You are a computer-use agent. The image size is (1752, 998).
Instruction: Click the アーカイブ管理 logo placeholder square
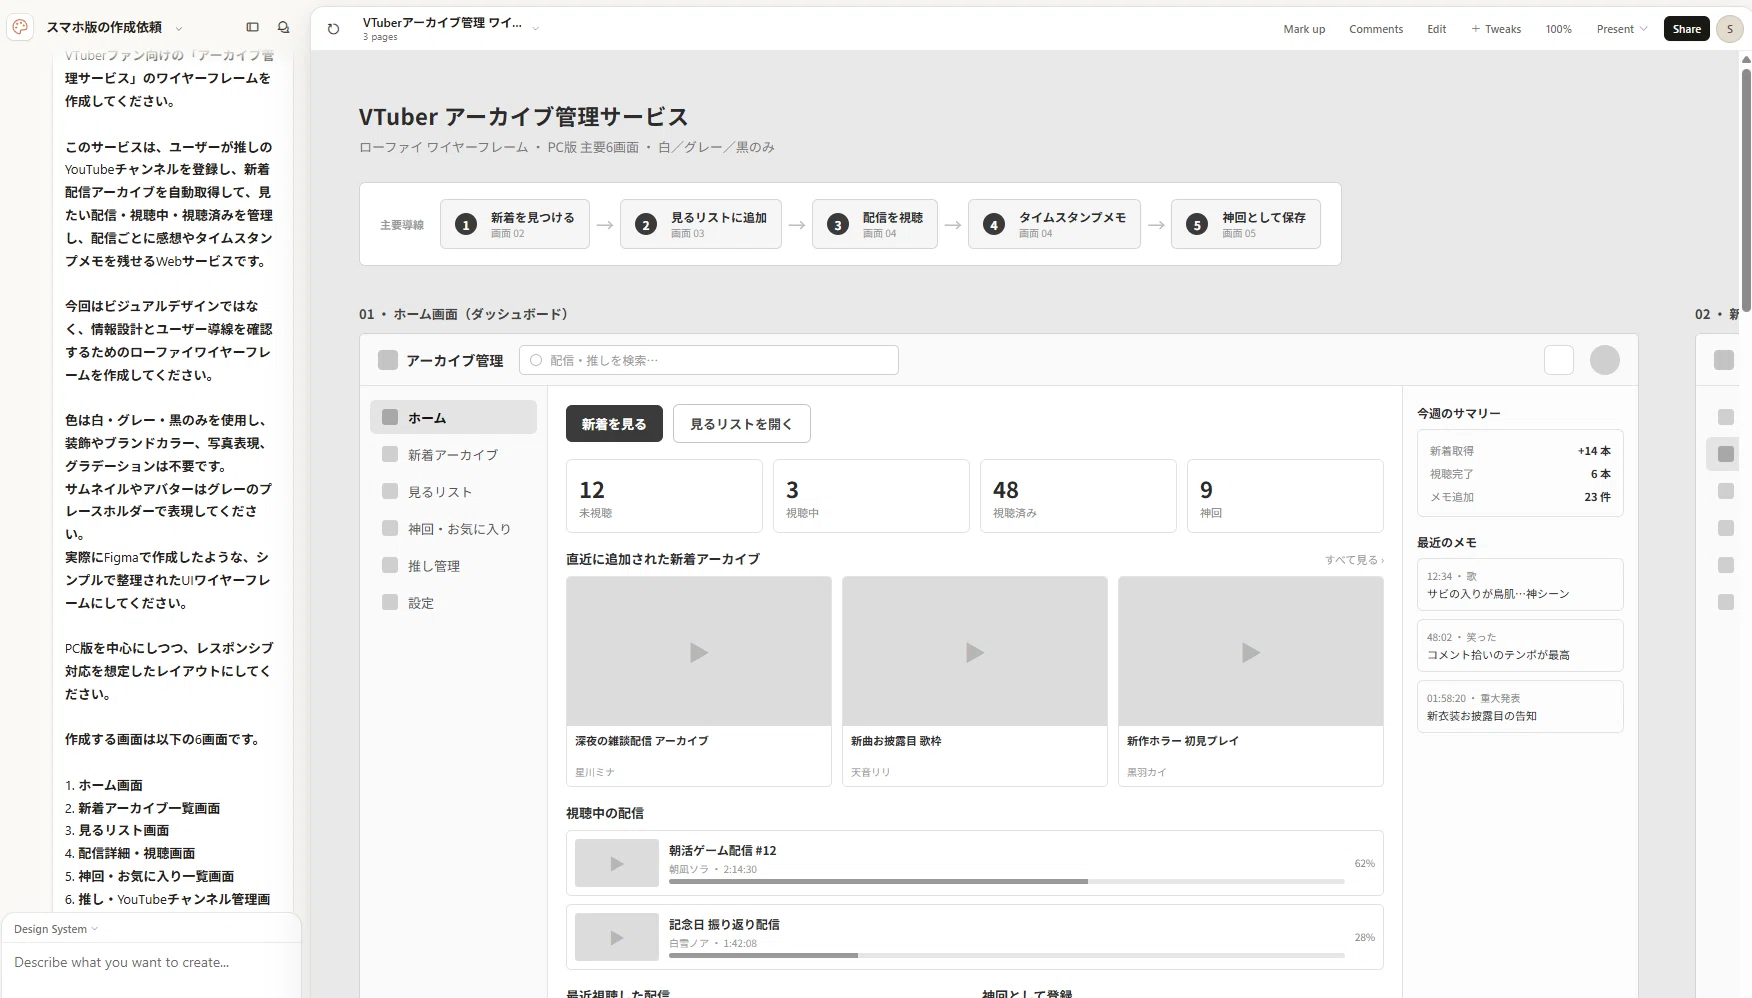pyautogui.click(x=388, y=360)
